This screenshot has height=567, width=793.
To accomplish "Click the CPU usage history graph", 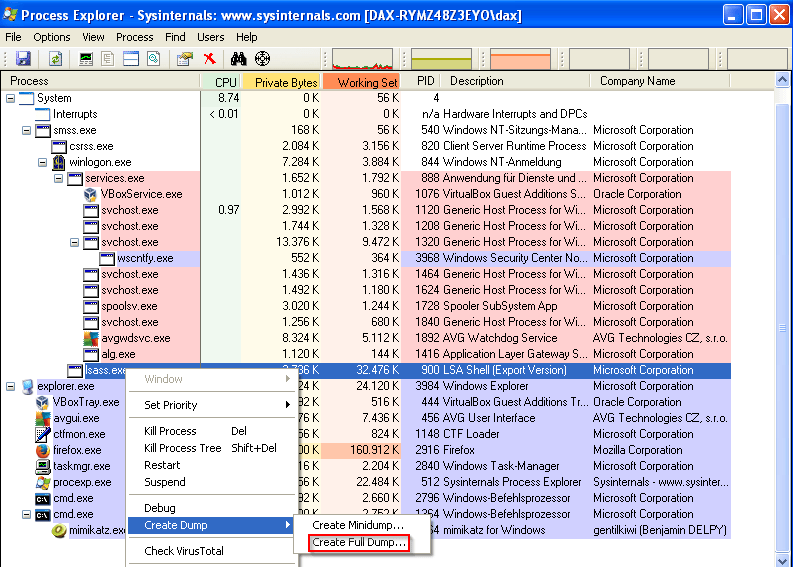I will (x=363, y=59).
